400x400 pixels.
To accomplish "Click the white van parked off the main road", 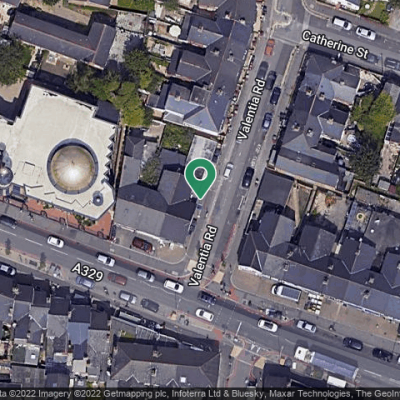I will 287,292.
